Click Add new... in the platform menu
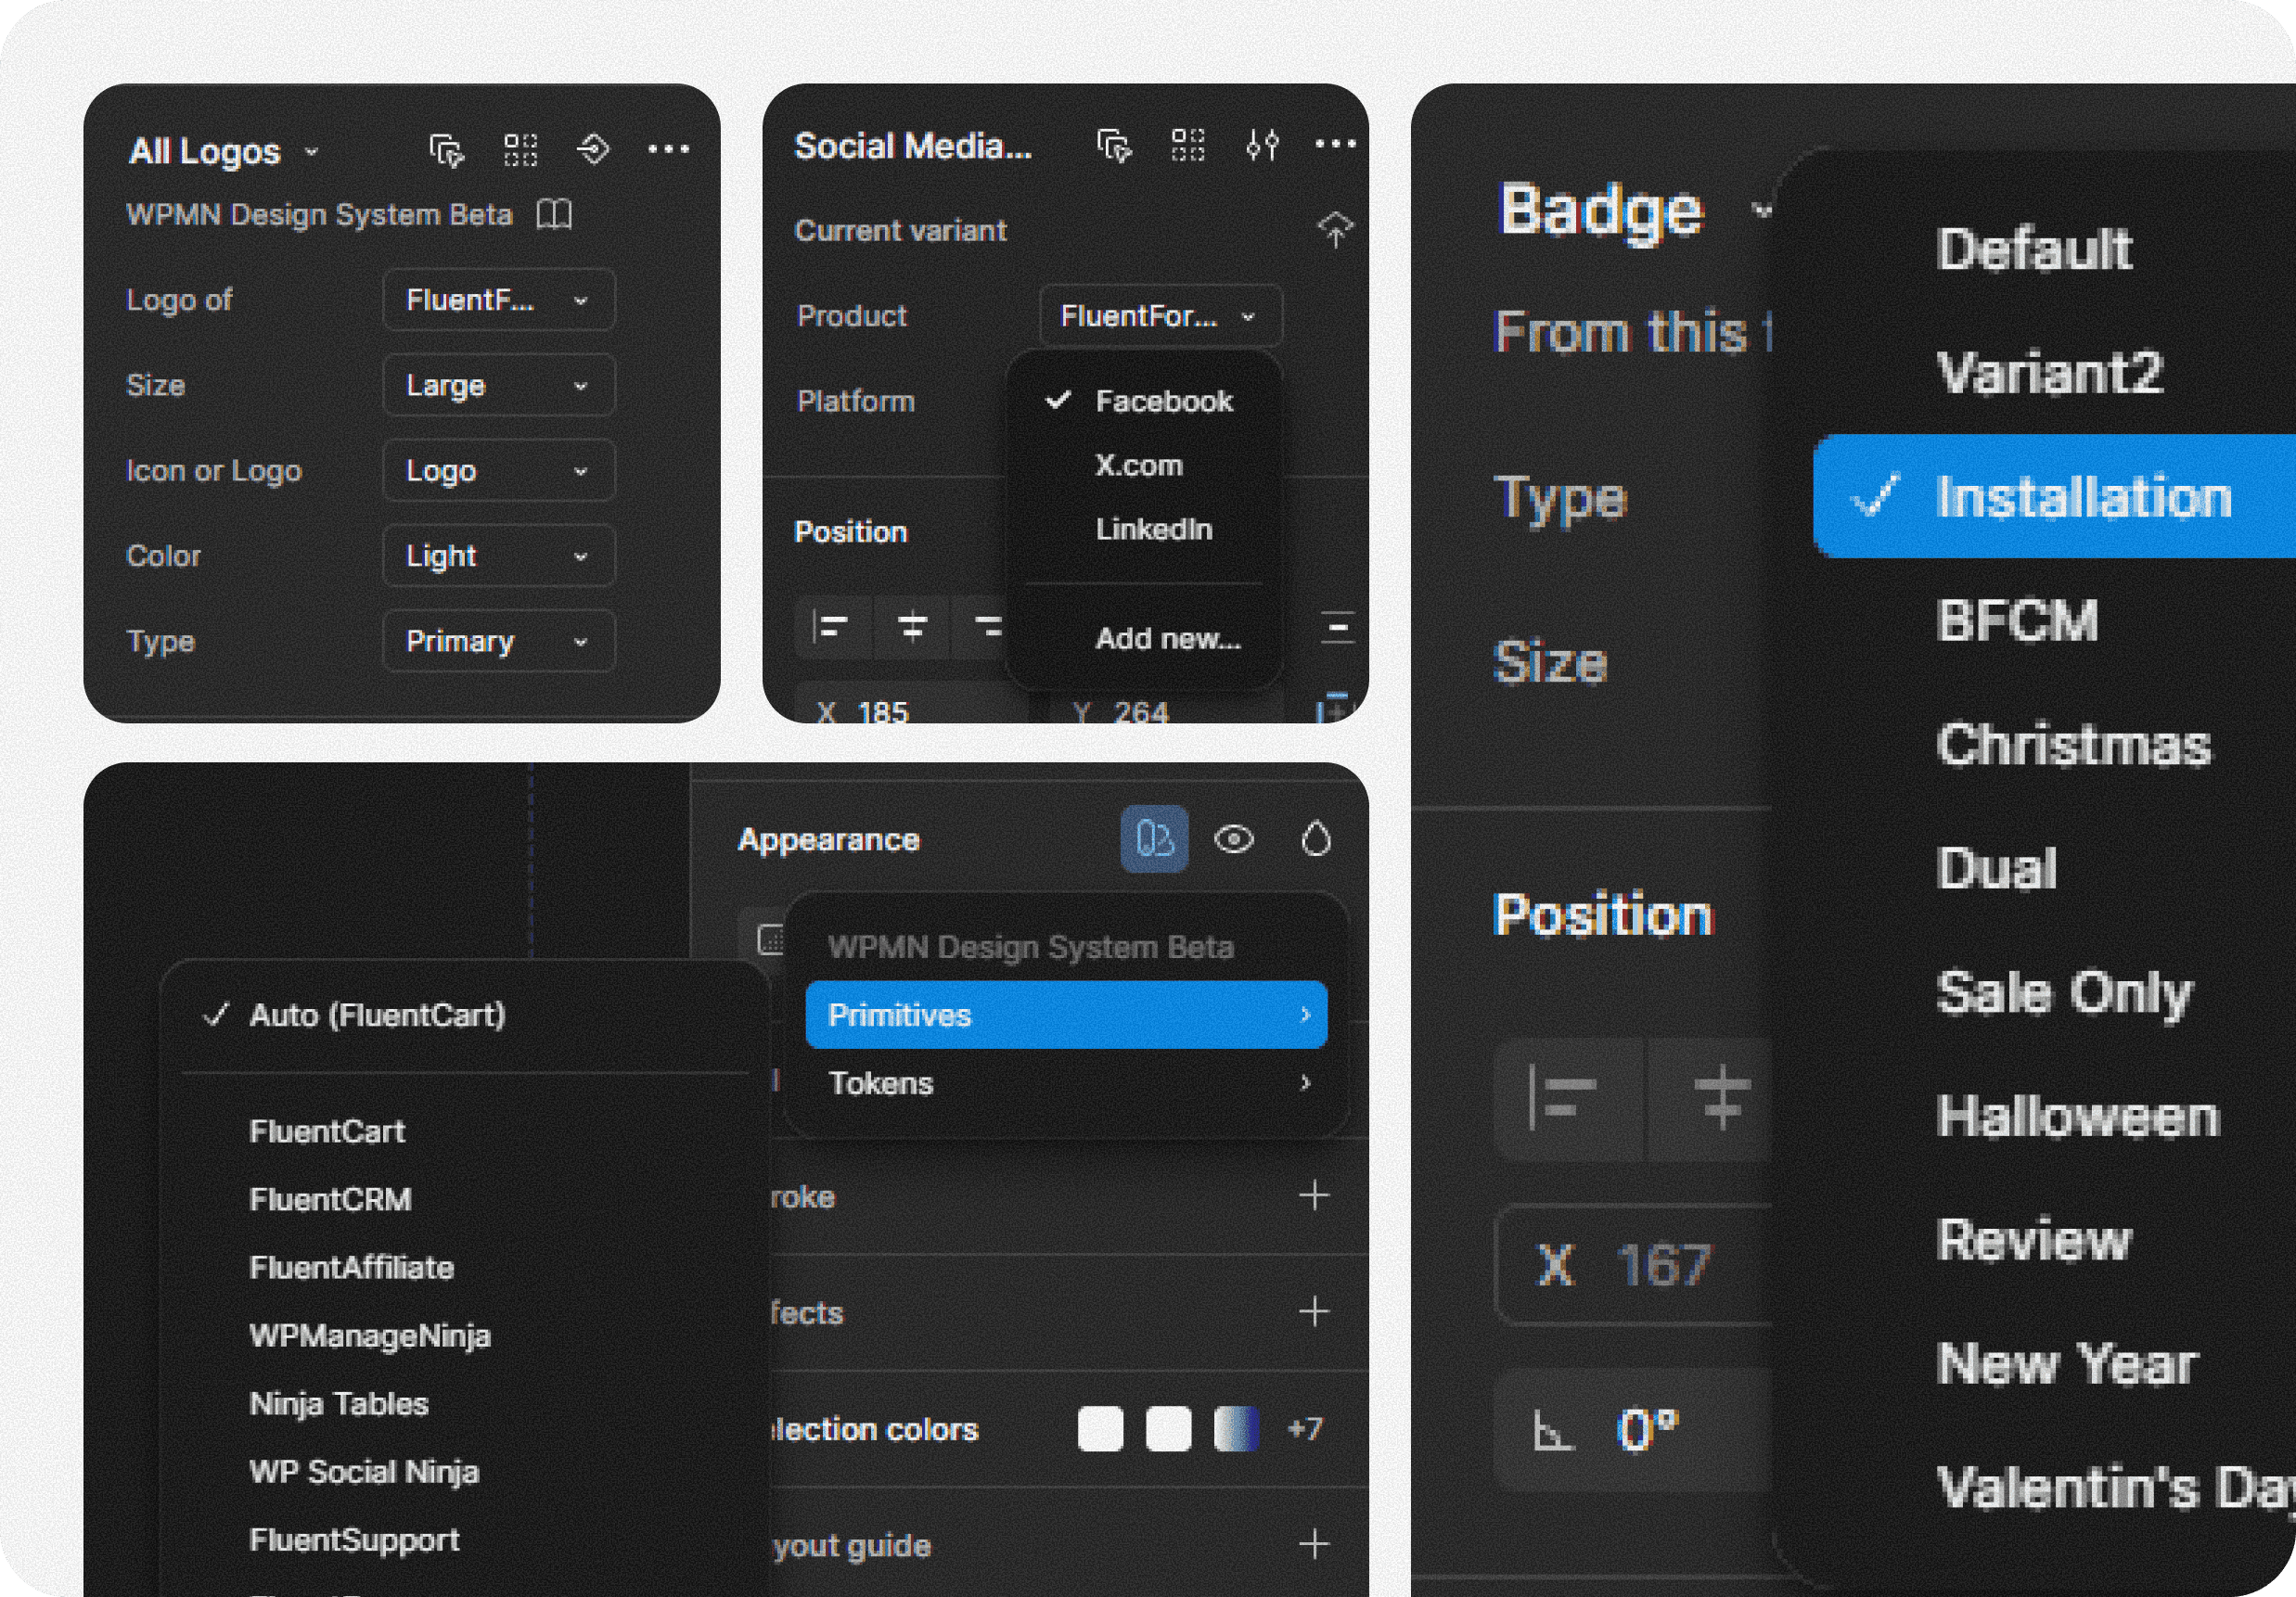This screenshot has height=1597, width=2296. click(1168, 638)
